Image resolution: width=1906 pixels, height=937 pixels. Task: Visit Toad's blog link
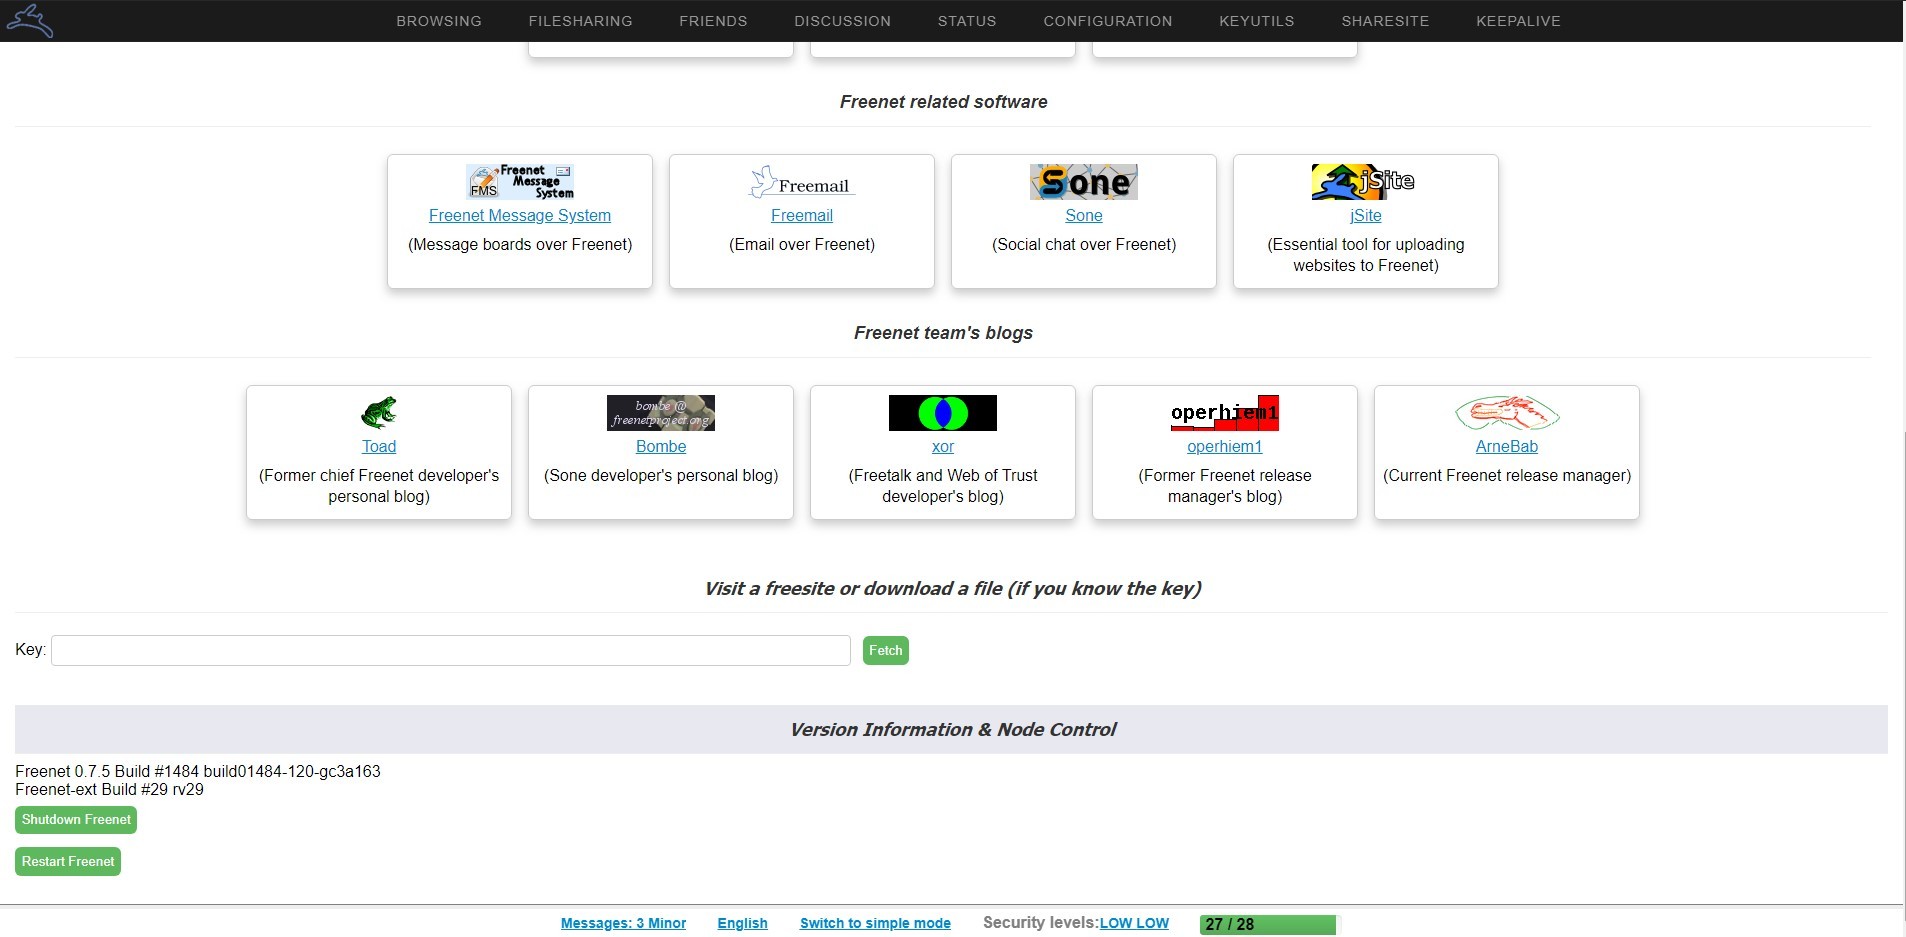pos(379,446)
